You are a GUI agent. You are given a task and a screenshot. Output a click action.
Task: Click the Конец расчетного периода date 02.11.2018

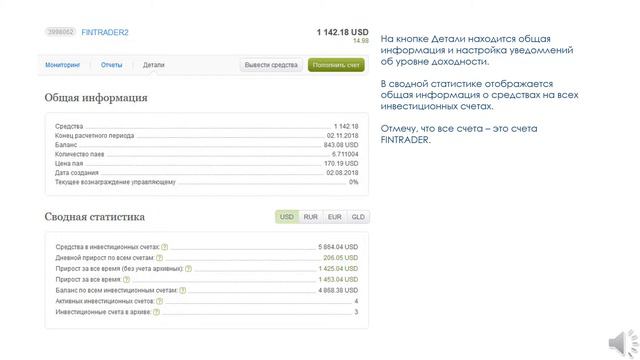(x=342, y=136)
